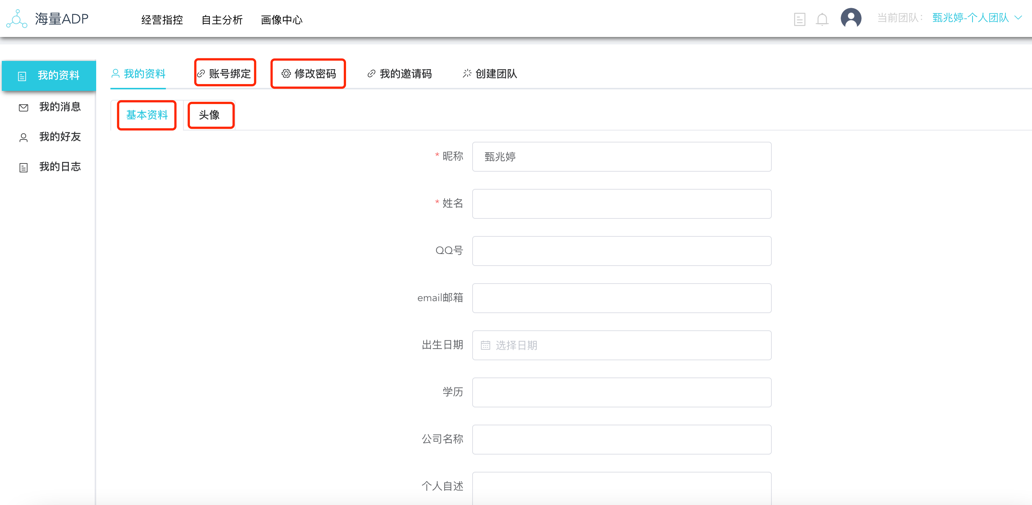This screenshot has height=505, width=1032.
Task: Click the person icon beside 我的好友
Action: 24,137
